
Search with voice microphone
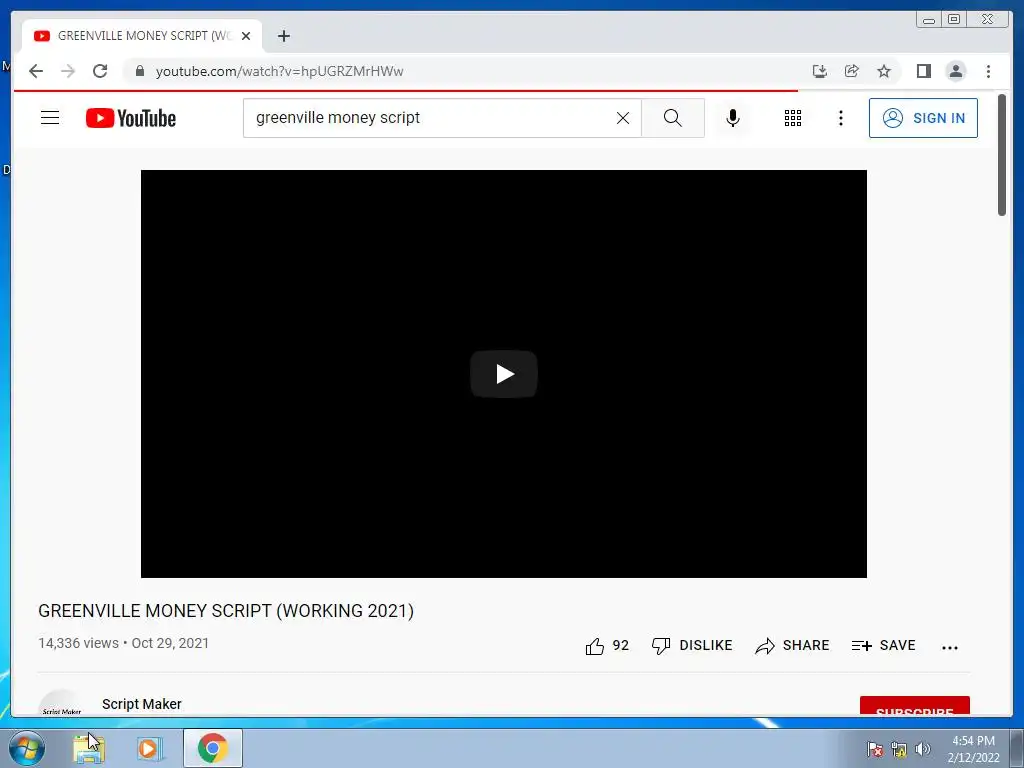[733, 118]
